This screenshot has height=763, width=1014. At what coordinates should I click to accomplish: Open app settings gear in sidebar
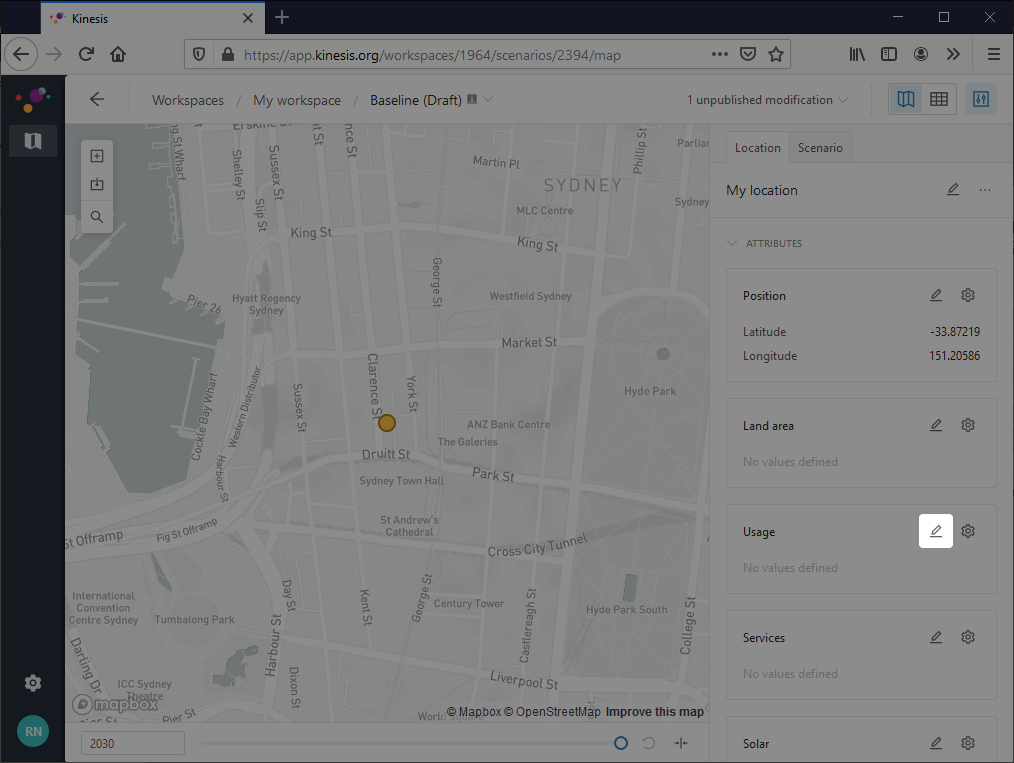(x=33, y=683)
